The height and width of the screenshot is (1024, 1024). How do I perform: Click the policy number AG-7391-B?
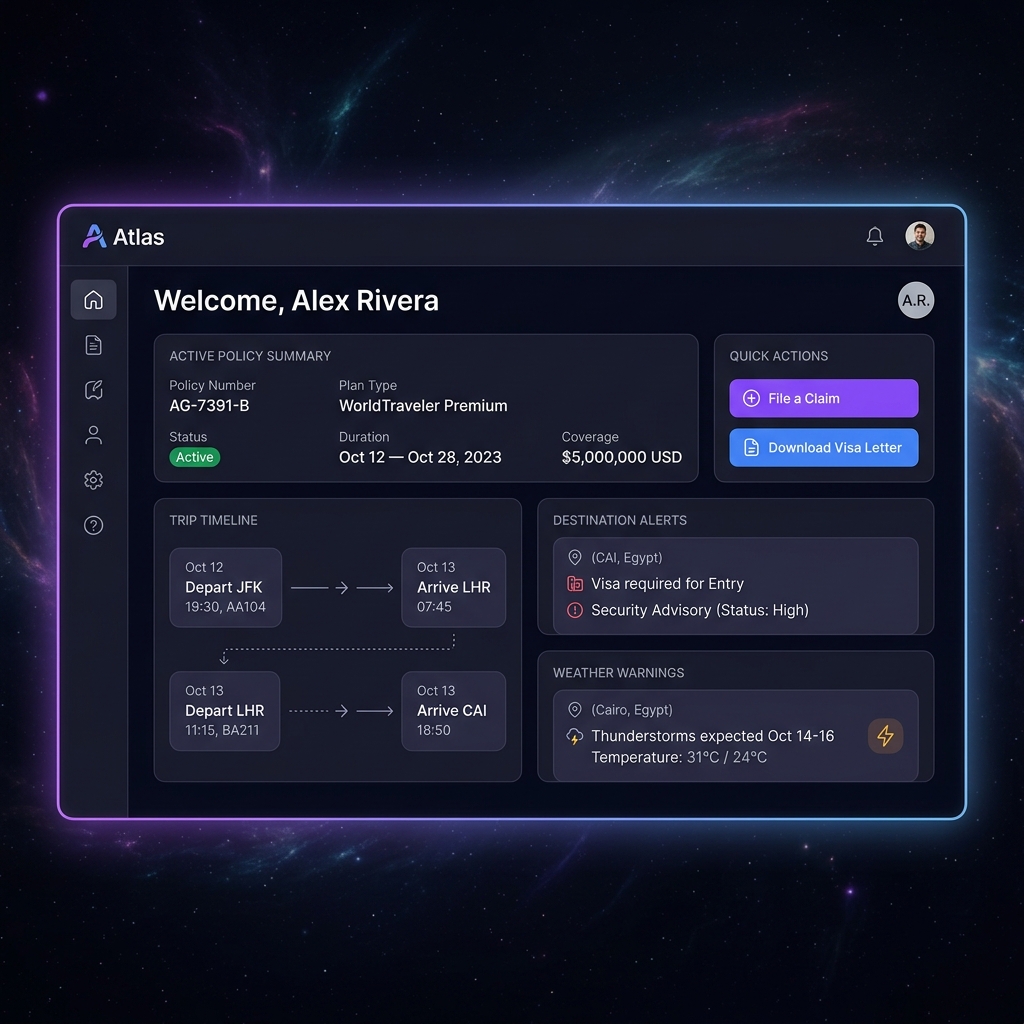[209, 406]
